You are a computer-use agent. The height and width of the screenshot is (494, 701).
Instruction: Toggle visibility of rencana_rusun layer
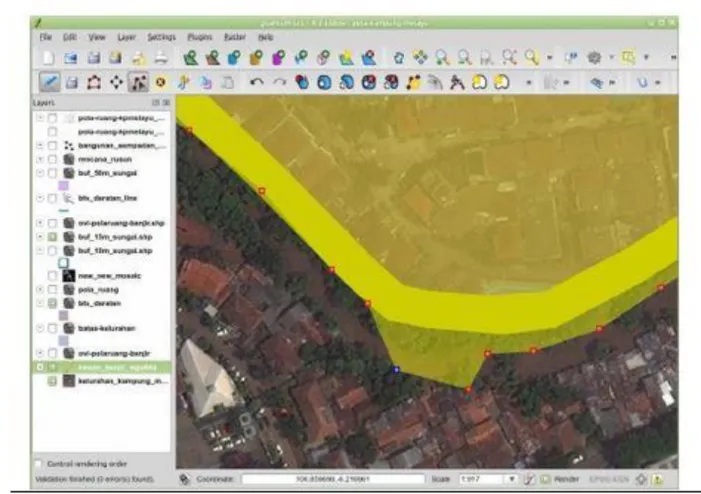coord(52,159)
